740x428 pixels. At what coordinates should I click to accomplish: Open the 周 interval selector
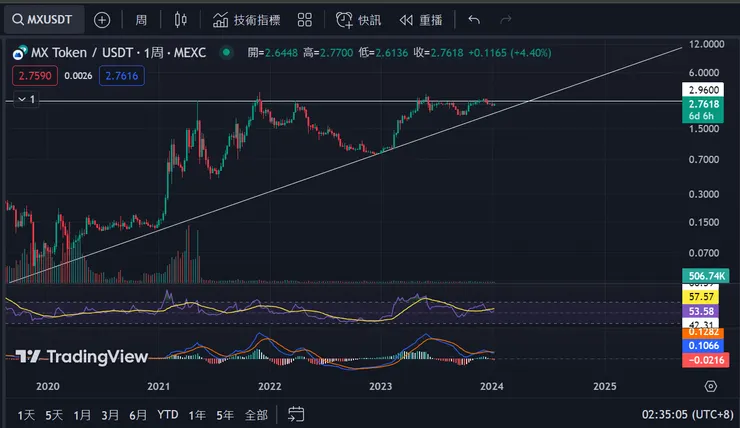[141, 20]
